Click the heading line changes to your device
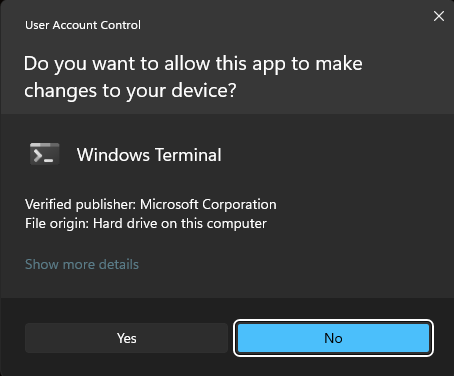 coord(130,90)
